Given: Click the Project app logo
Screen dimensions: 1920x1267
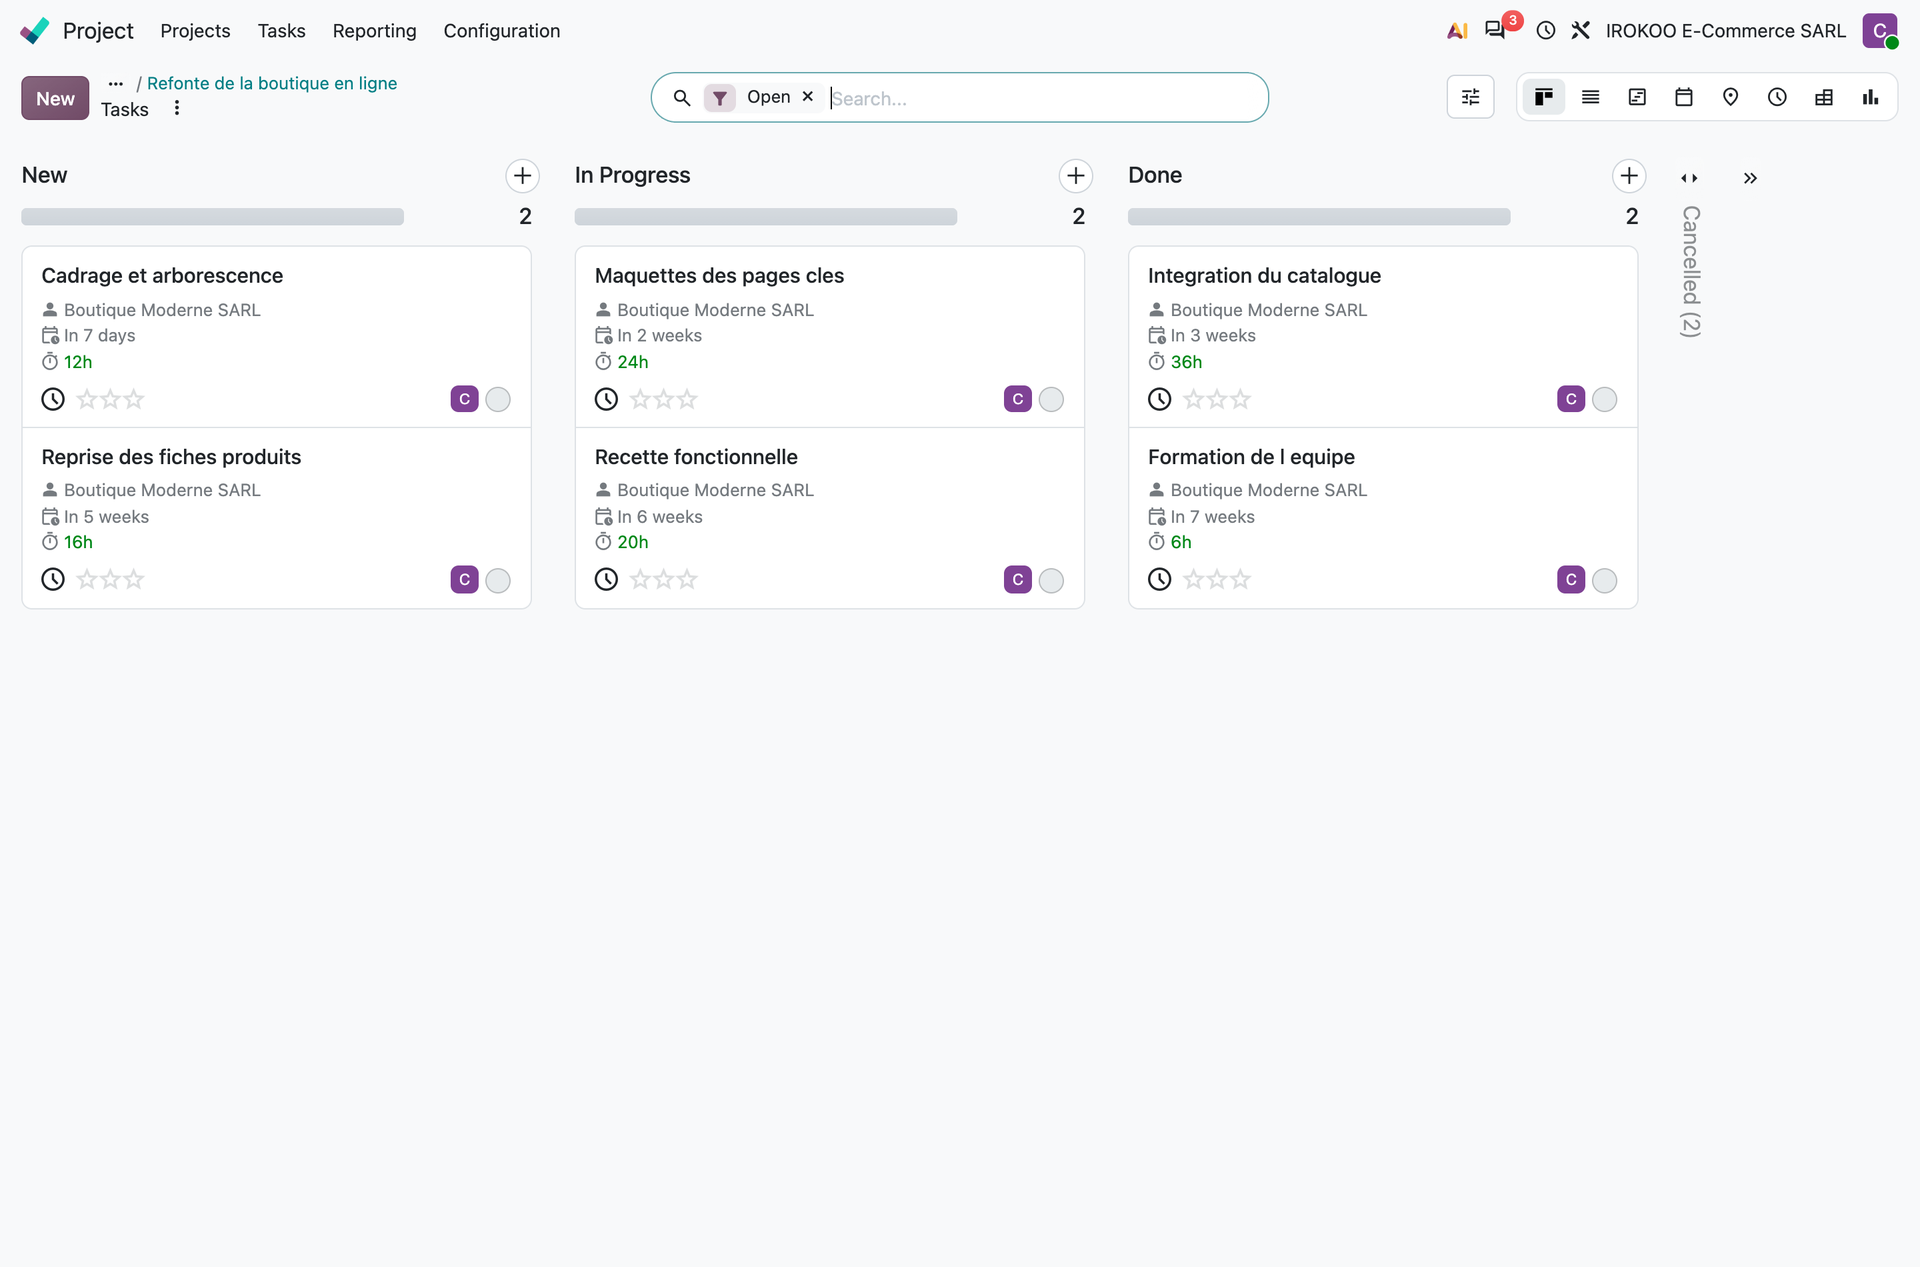Looking at the screenshot, I should (35, 31).
